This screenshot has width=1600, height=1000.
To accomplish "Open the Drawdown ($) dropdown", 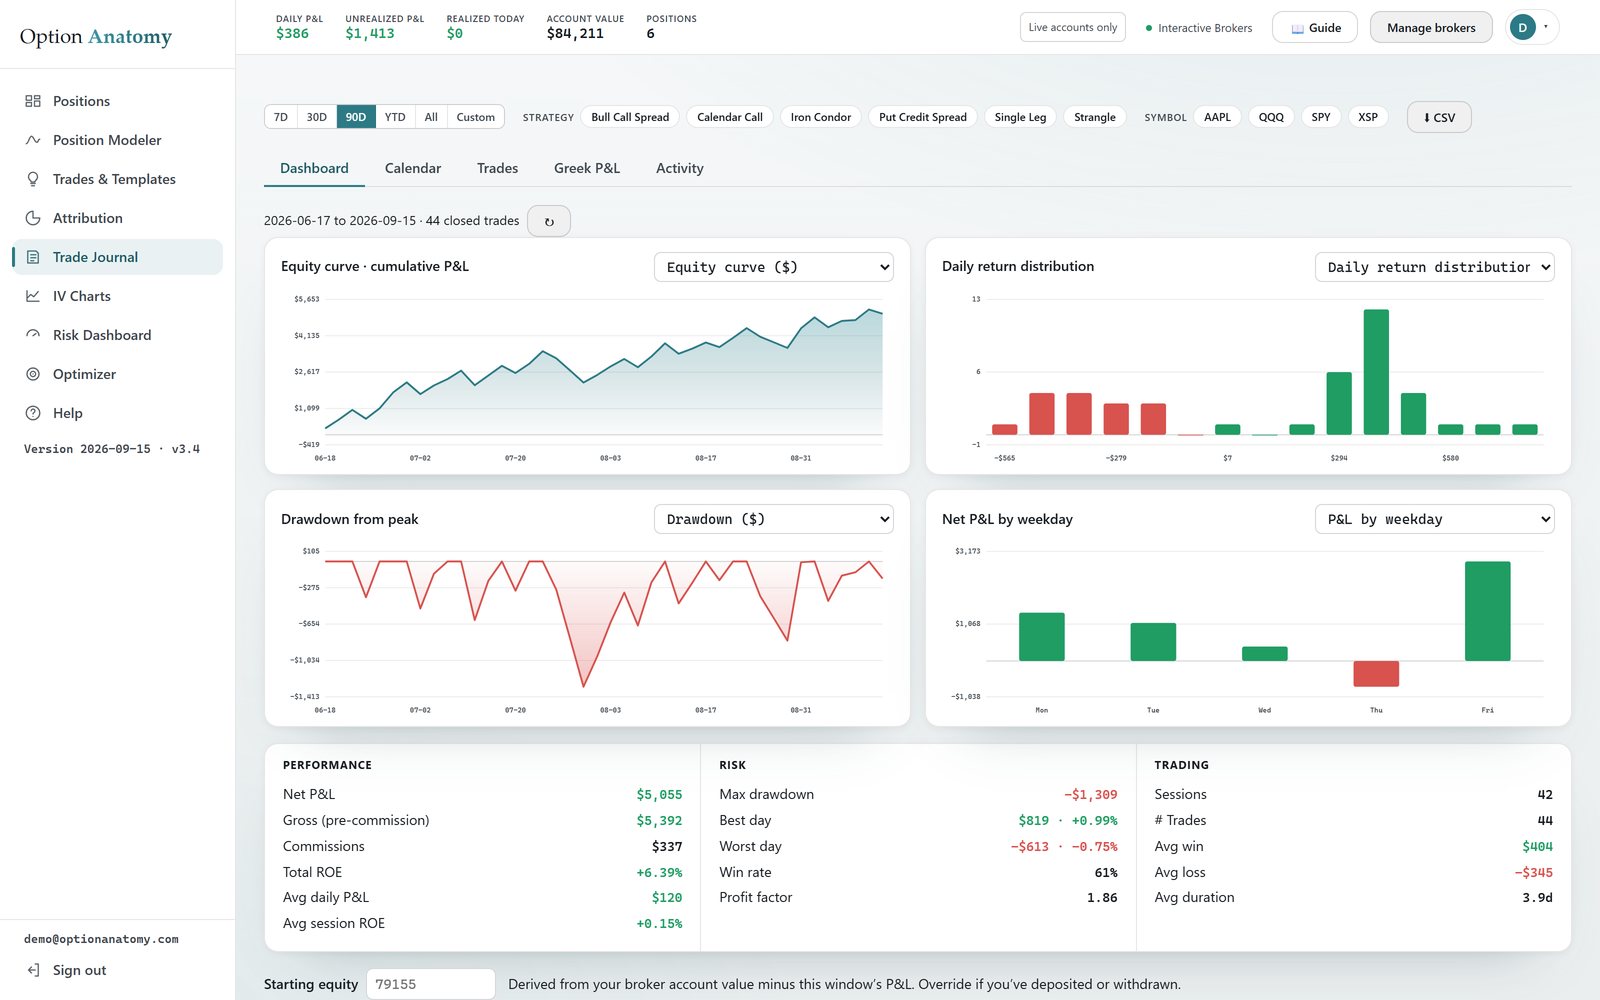I will point(774,519).
